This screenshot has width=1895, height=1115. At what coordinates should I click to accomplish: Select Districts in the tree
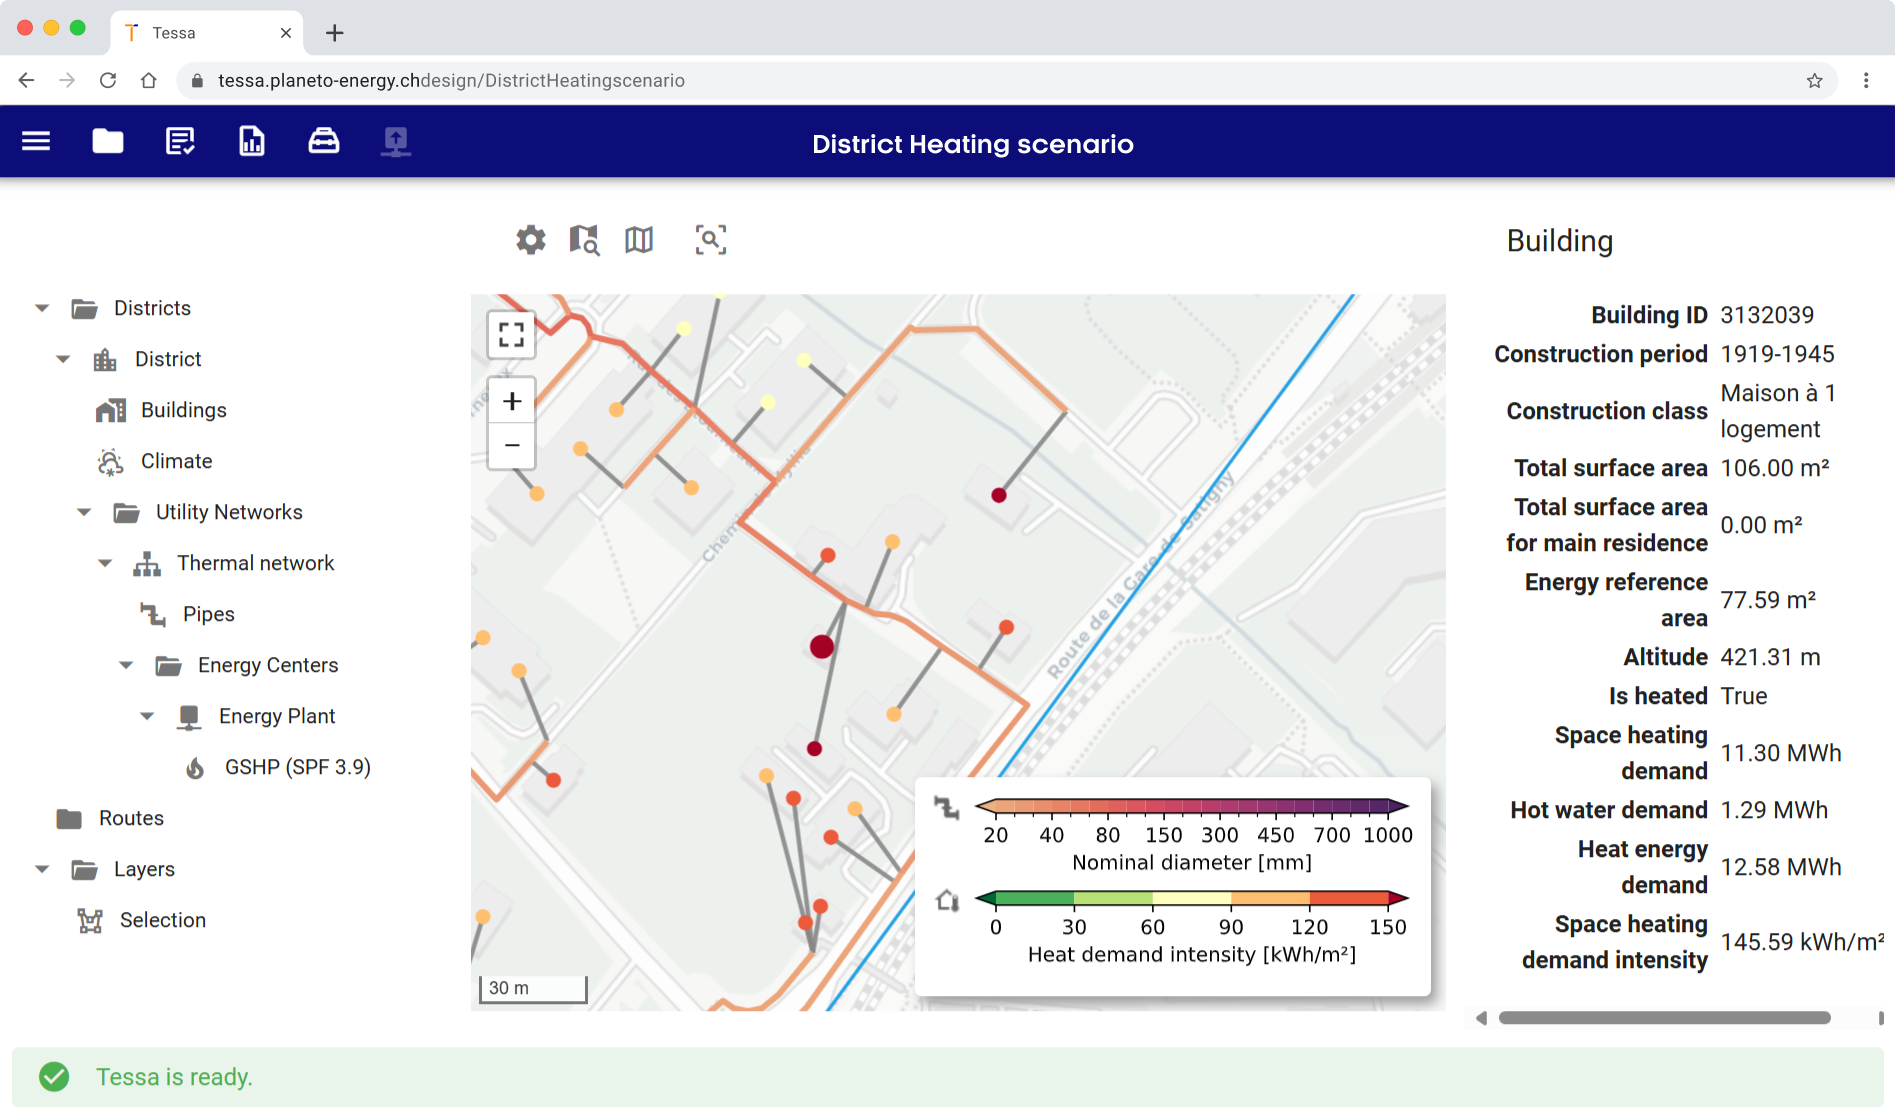[x=152, y=308]
